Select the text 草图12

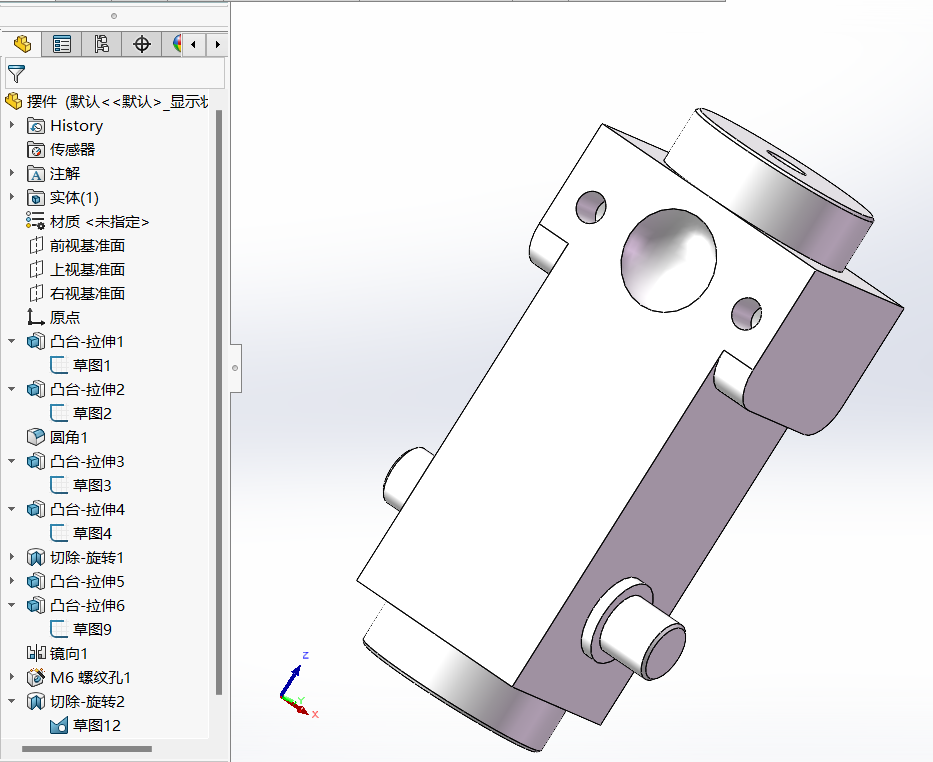tap(96, 725)
